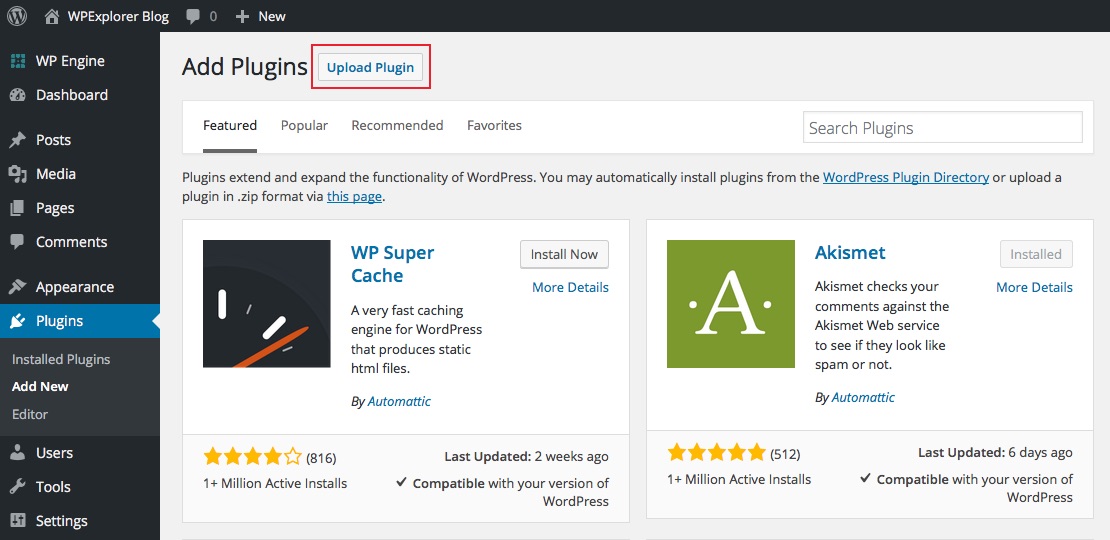
Task: Click the WordPress logo in admin bar
Action: [16, 16]
